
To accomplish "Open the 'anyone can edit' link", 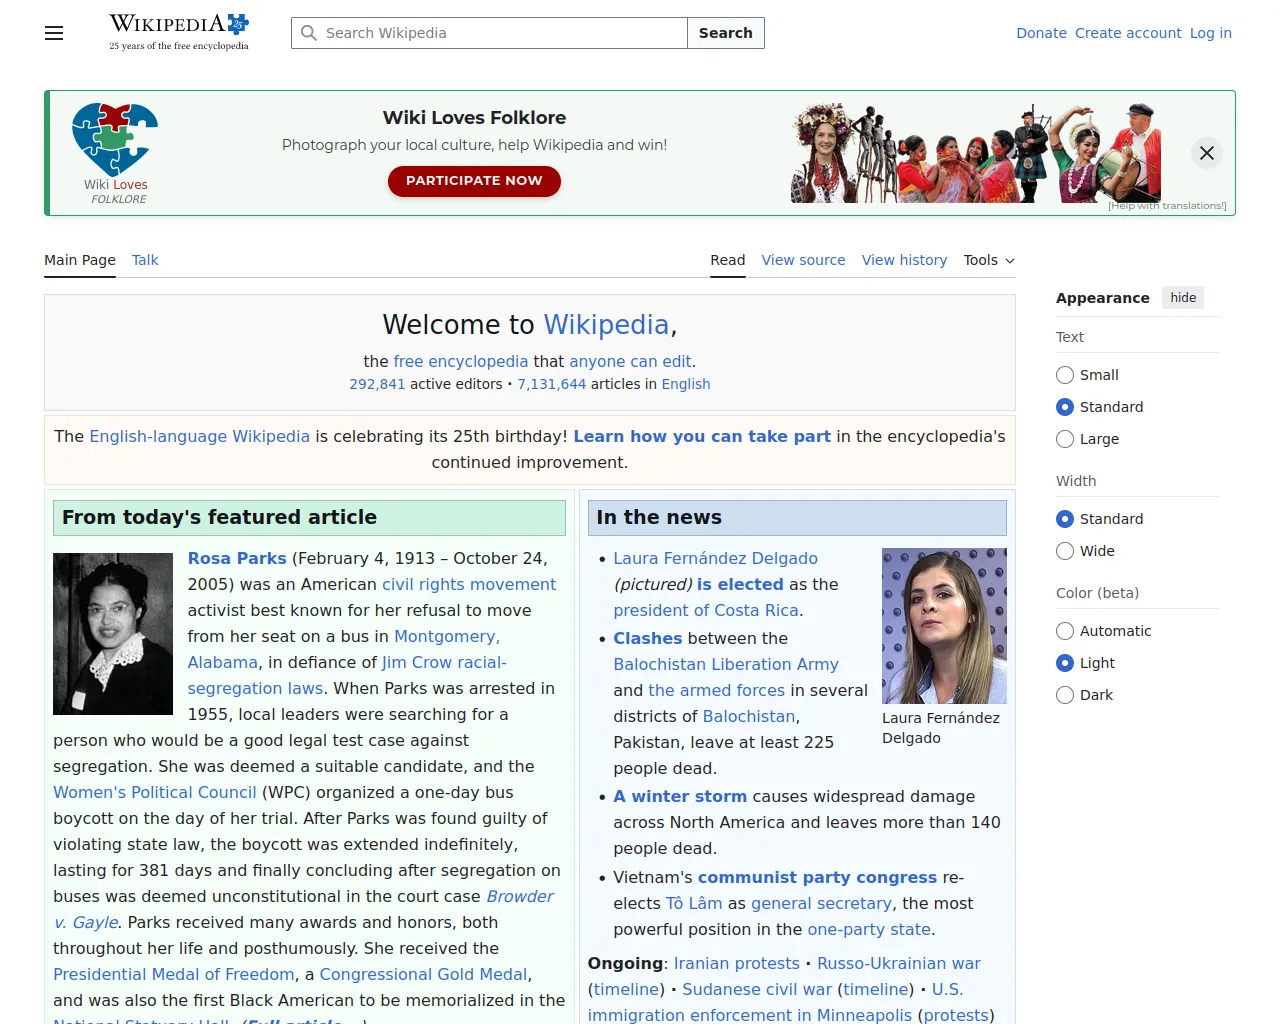I will [x=630, y=361].
